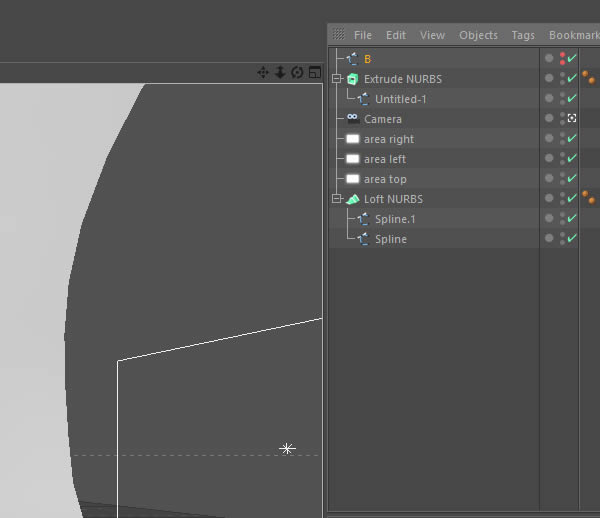Toggle visibility dots for area left
Screen dimensions: 600x518
pos(562,158)
